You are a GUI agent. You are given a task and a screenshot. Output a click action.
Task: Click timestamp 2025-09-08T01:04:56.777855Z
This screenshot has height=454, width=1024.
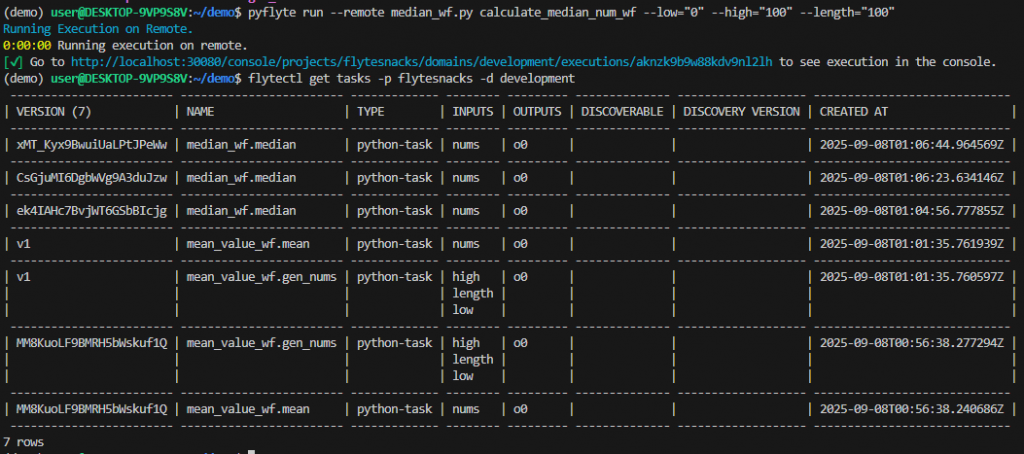[912, 211]
